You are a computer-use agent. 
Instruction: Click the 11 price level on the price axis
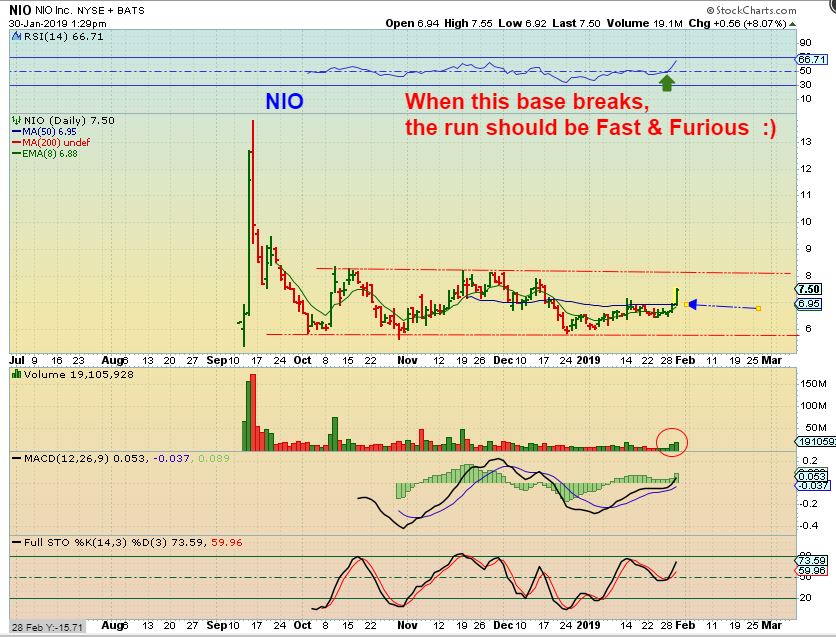pyautogui.click(x=806, y=195)
